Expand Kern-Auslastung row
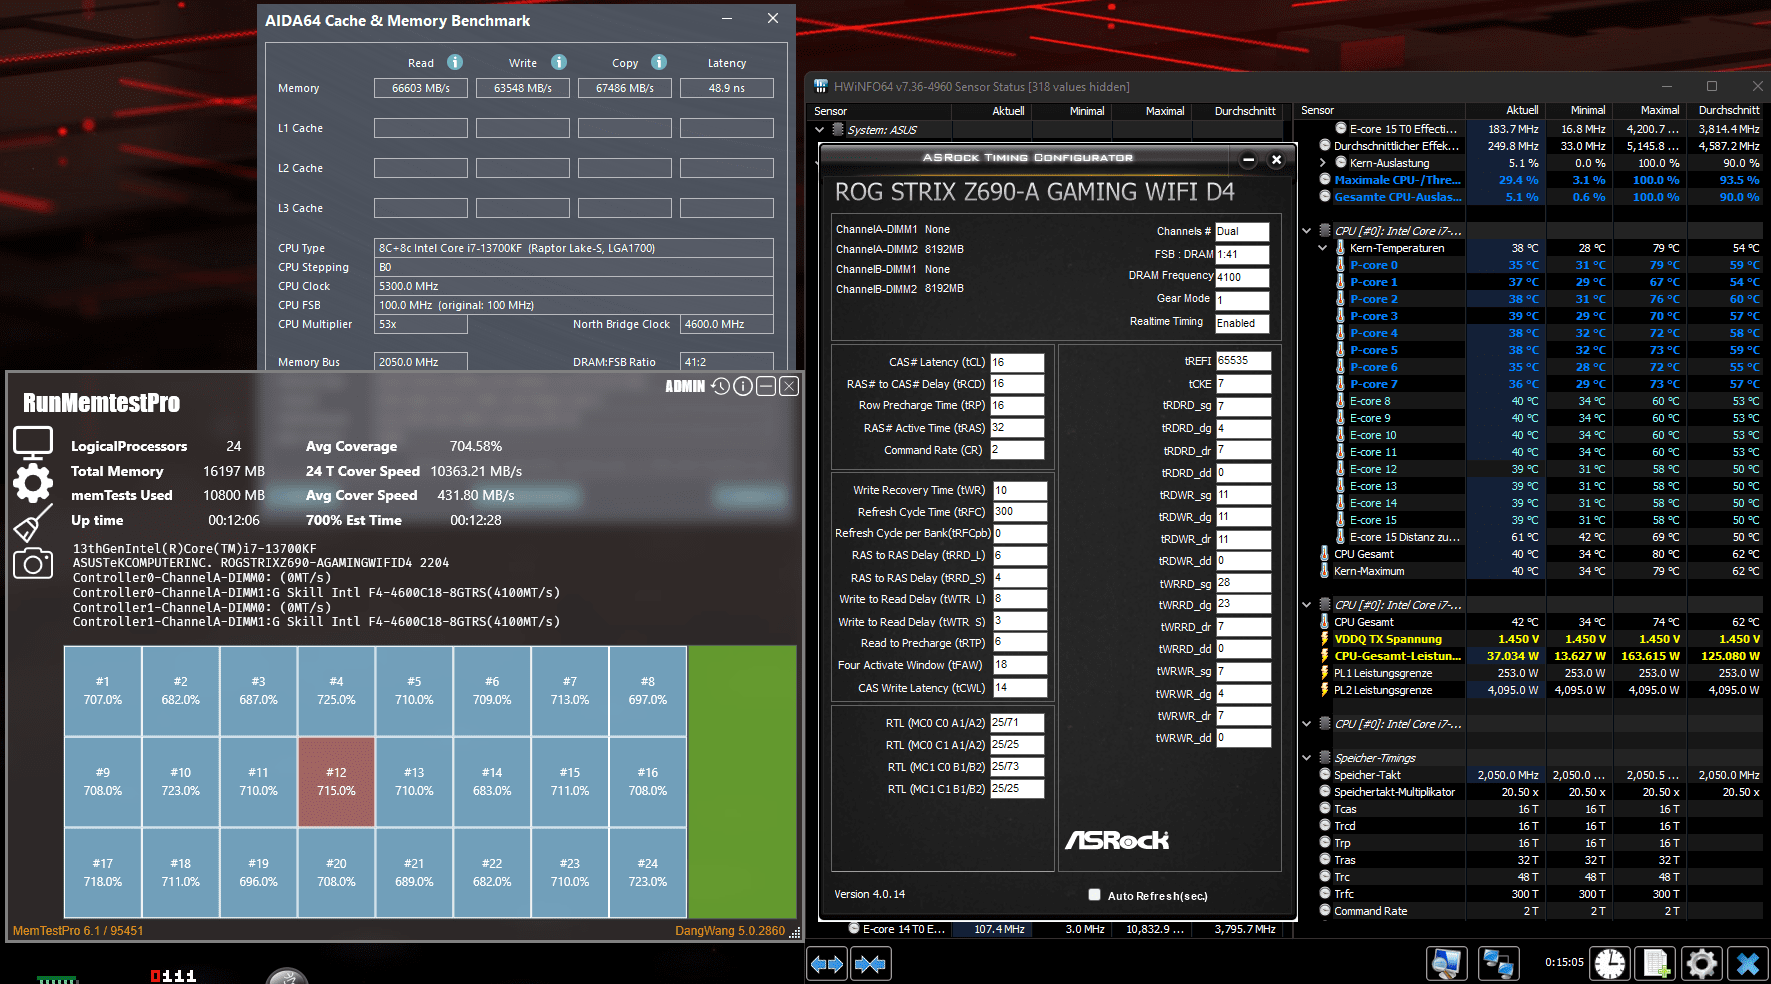1771x984 pixels. (1323, 163)
